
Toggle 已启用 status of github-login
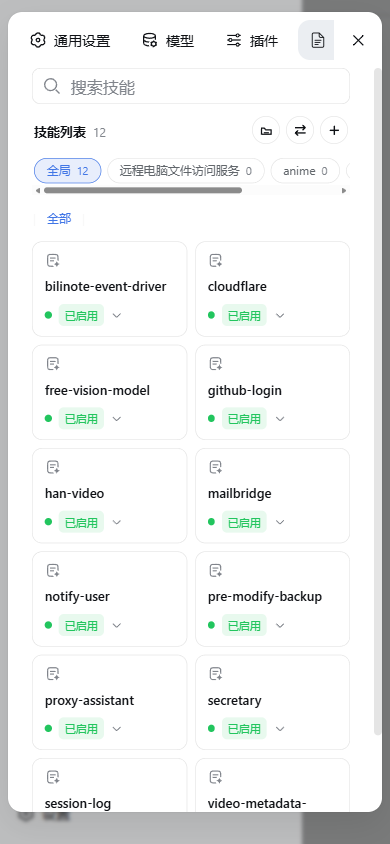pyautogui.click(x=244, y=419)
